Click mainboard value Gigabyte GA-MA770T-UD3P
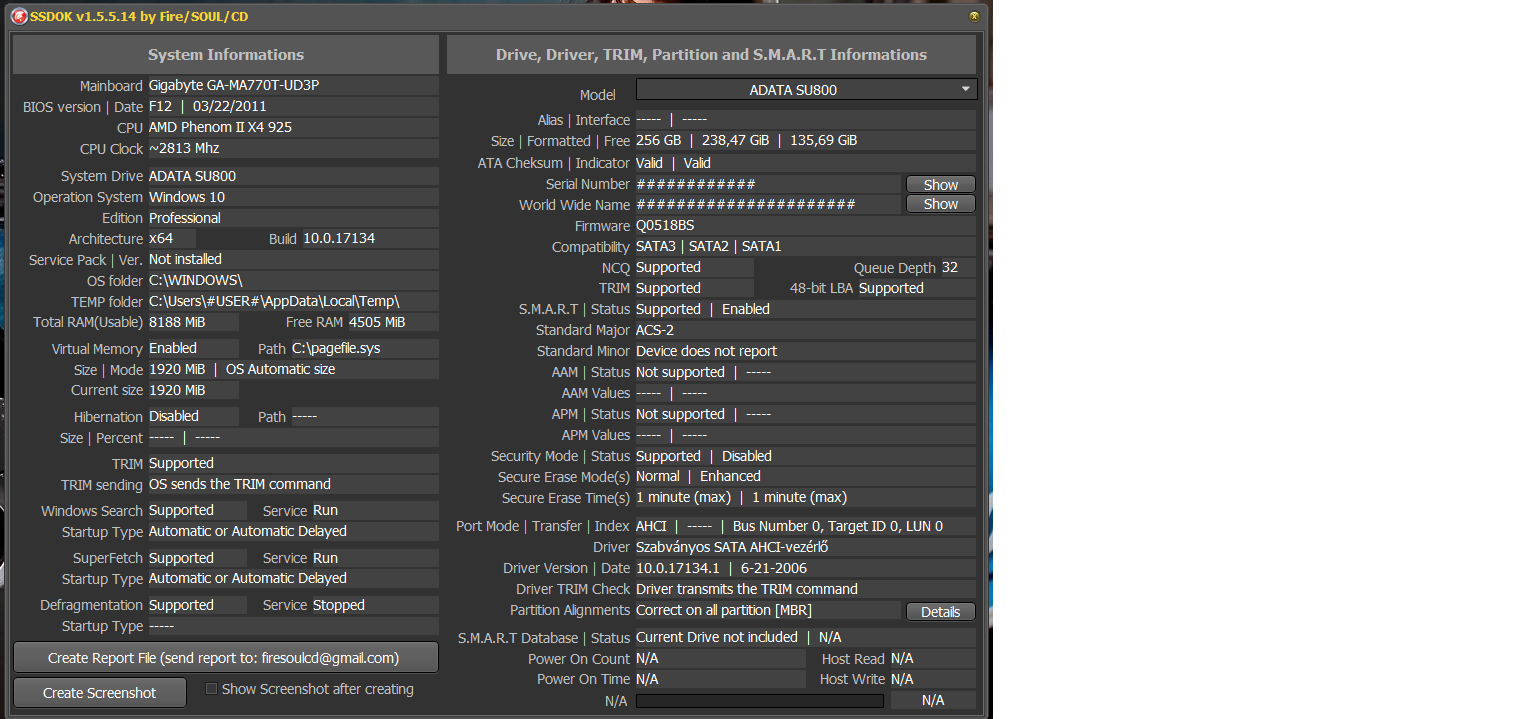This screenshot has height=719, width=1536. tap(293, 86)
